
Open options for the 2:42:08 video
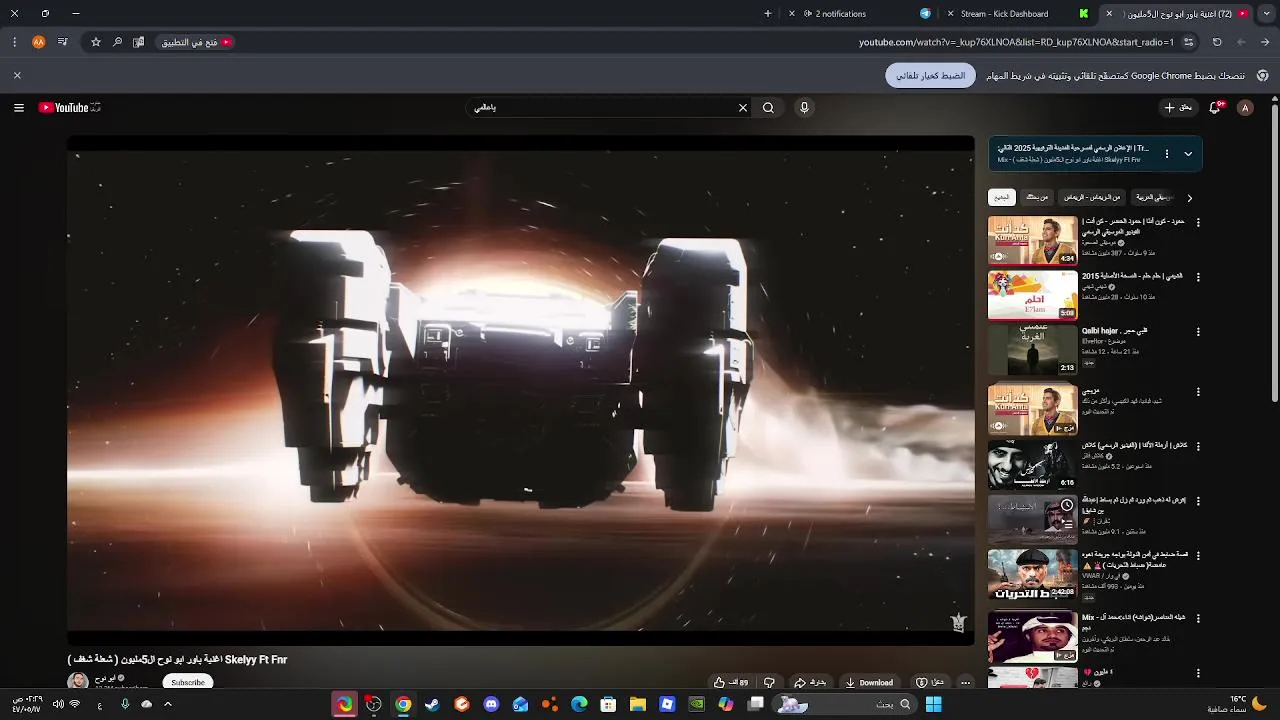1198,556
